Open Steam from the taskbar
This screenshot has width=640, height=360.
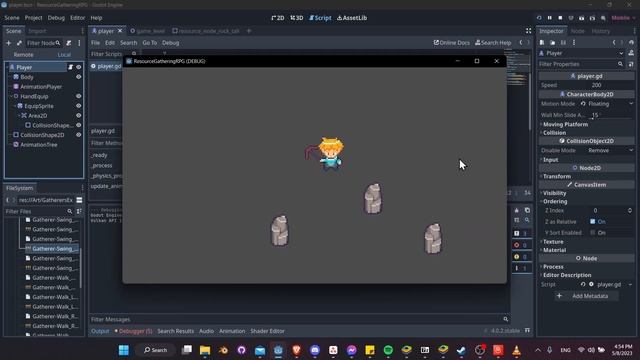(x=461, y=350)
